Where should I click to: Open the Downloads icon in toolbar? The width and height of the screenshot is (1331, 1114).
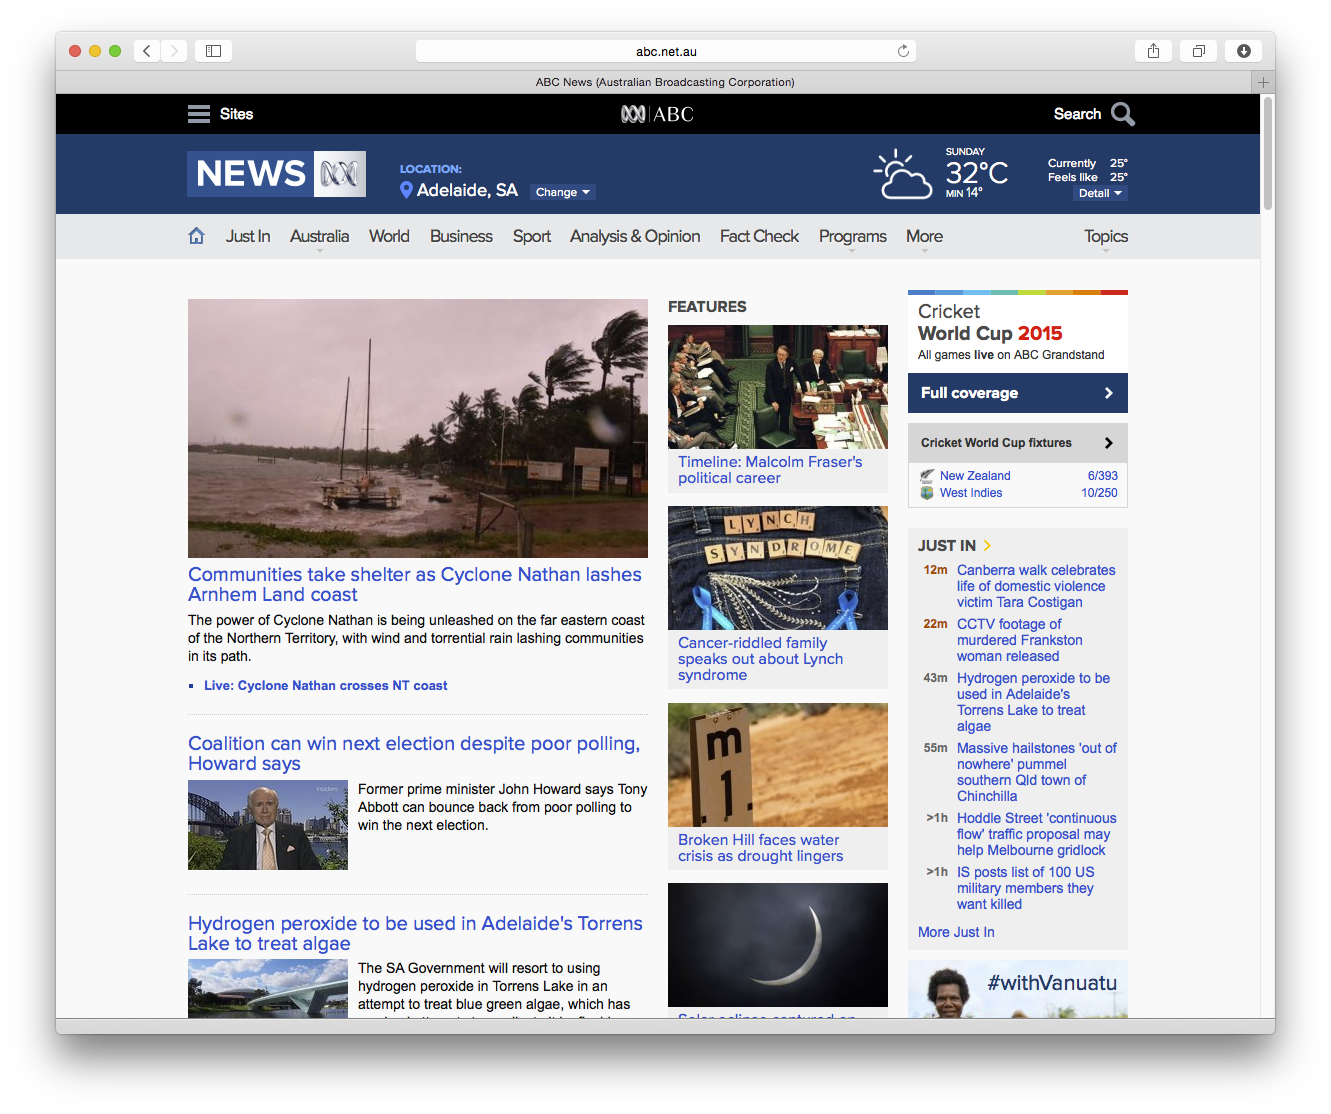(x=1243, y=51)
